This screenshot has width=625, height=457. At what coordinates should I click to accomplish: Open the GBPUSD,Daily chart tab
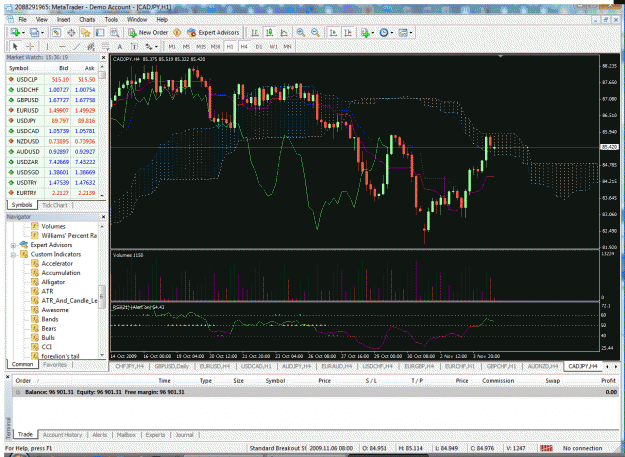point(172,366)
